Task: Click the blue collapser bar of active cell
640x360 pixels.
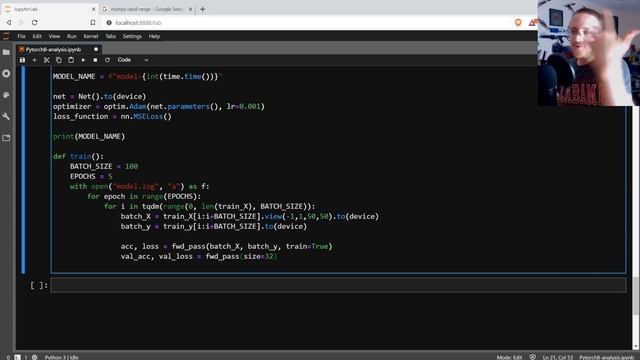Action: coord(23,169)
